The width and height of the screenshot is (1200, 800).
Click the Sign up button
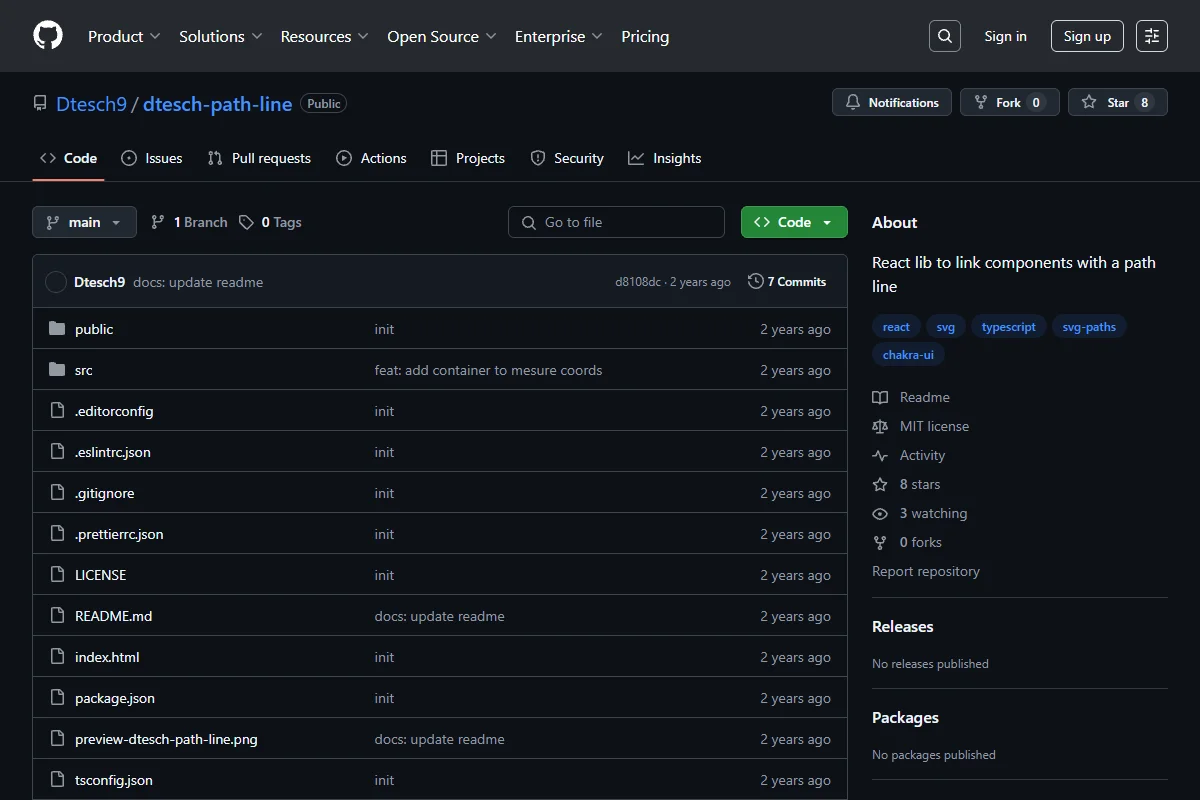click(x=1087, y=36)
